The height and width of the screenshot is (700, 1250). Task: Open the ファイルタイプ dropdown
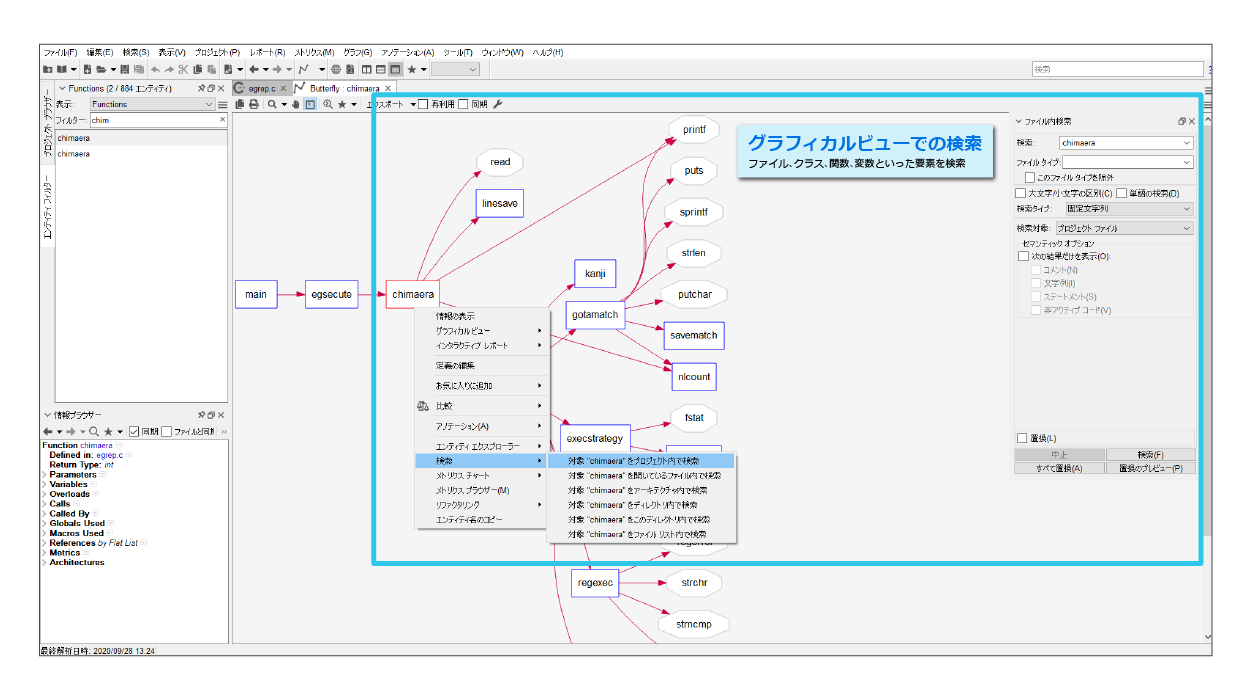[x=1128, y=162]
